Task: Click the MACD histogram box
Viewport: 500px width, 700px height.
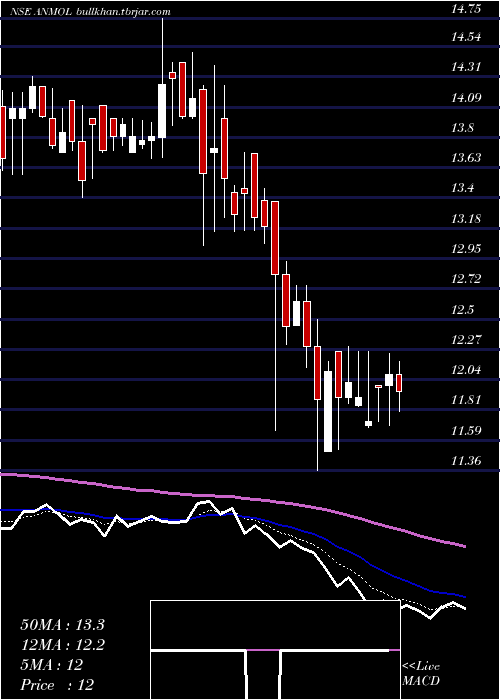Action: pos(275,650)
